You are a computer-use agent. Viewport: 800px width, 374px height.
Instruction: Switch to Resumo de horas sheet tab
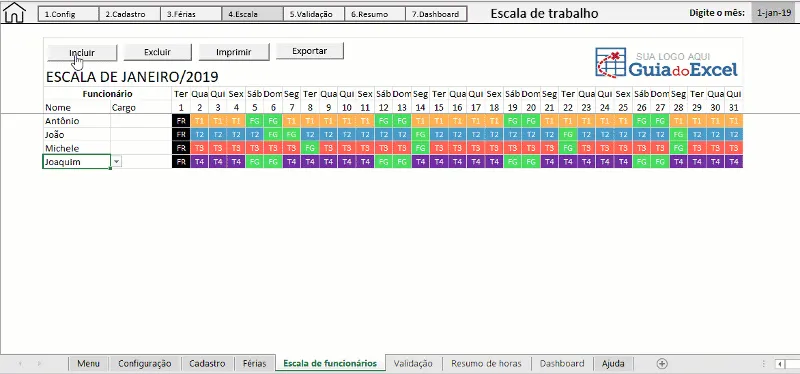click(x=486, y=363)
